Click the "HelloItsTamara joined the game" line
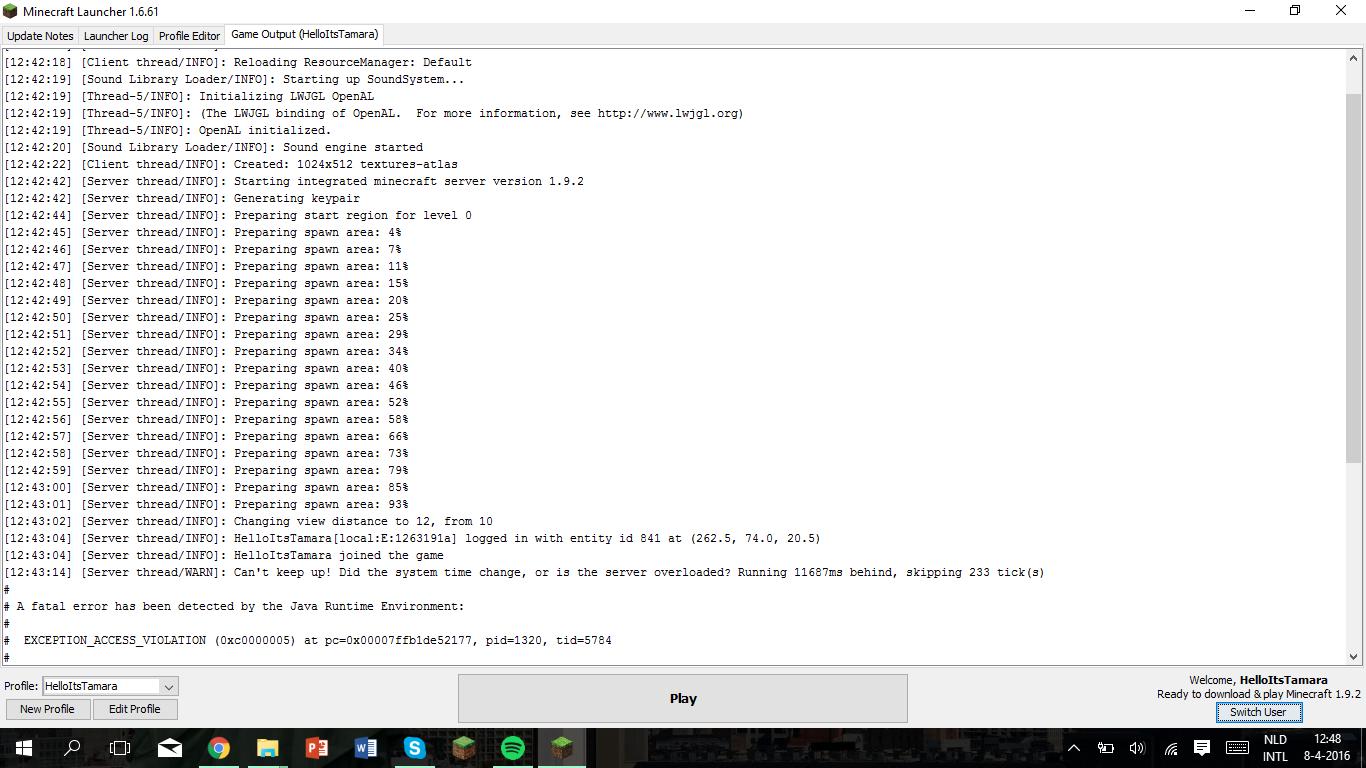The height and width of the screenshot is (768, 1366). 224,555
